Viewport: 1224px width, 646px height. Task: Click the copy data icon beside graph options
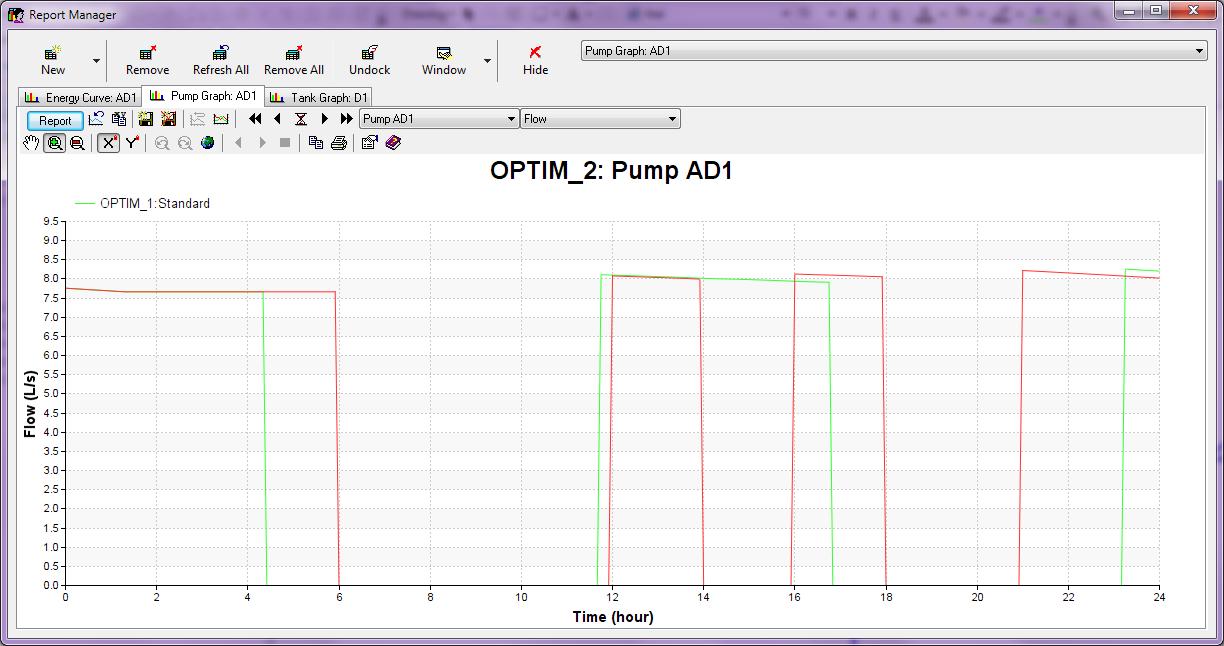pyautogui.click(x=119, y=119)
